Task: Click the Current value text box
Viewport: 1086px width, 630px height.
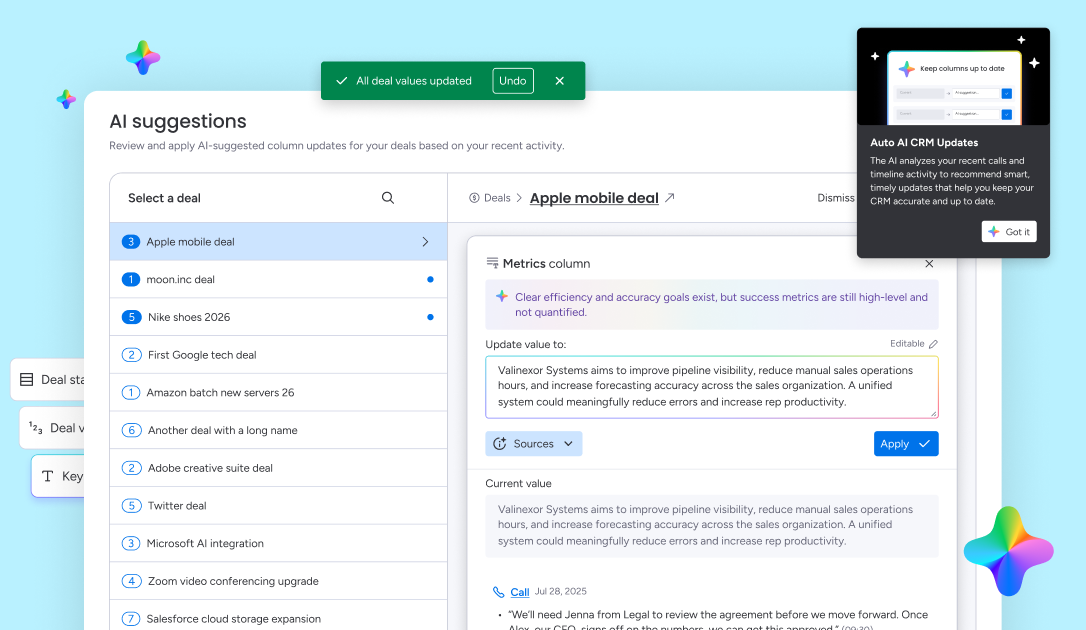Action: pos(712,525)
